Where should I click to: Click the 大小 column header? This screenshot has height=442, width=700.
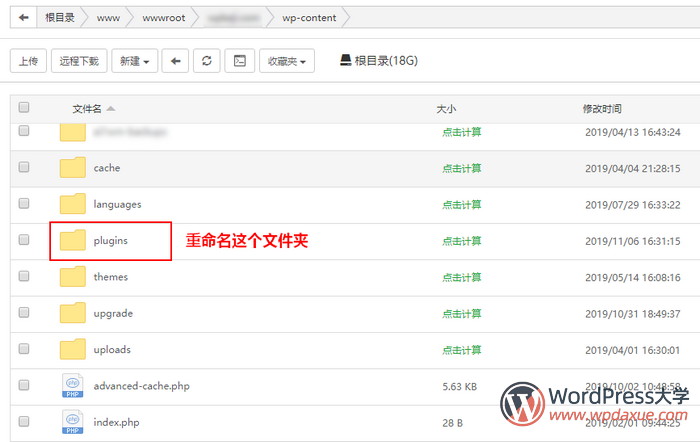coord(446,109)
